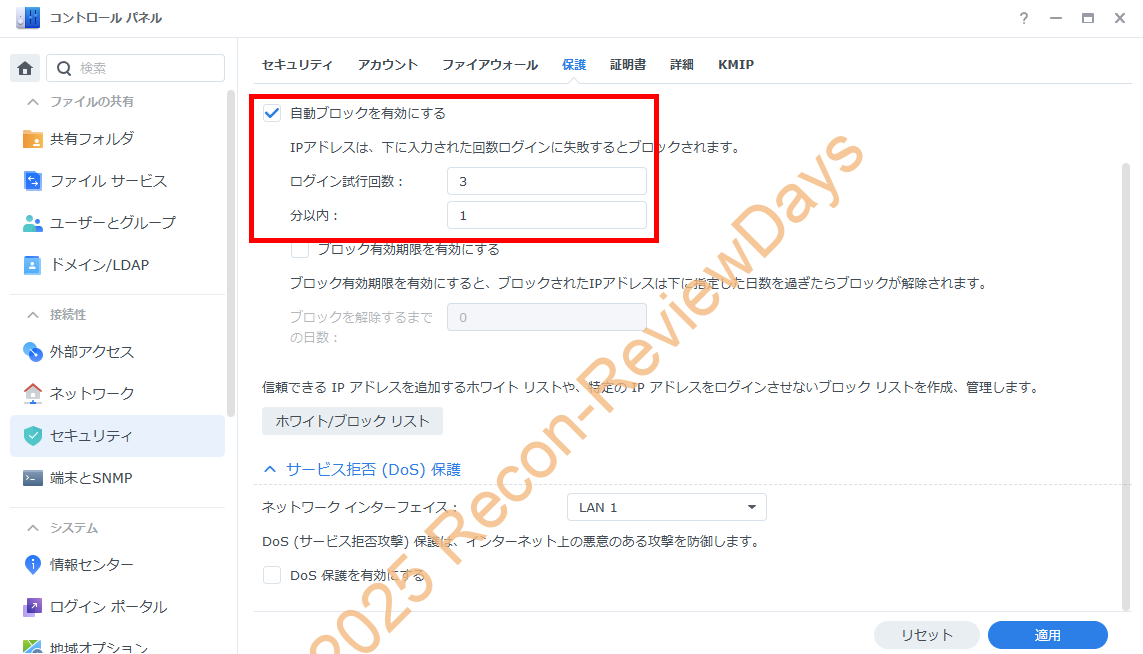Open 共有フォルダ folder icon

tap(33, 139)
